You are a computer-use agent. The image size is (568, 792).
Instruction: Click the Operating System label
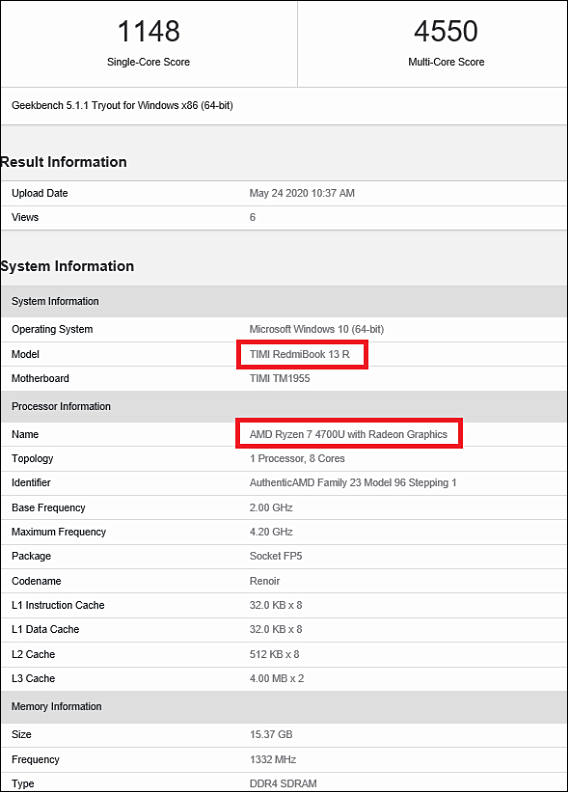point(52,329)
